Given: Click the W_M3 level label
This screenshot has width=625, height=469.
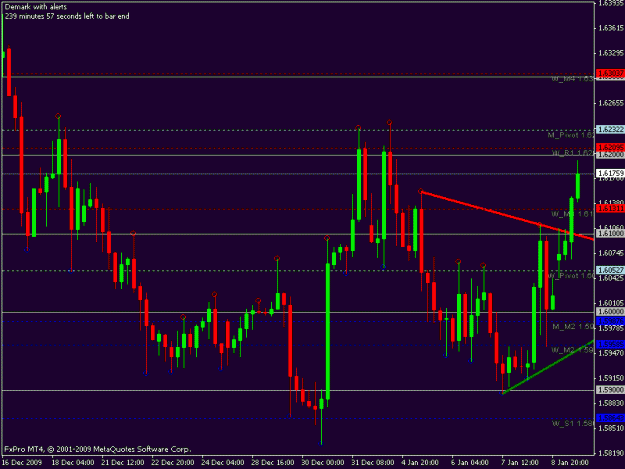Looking at the screenshot, I should 573,214.
